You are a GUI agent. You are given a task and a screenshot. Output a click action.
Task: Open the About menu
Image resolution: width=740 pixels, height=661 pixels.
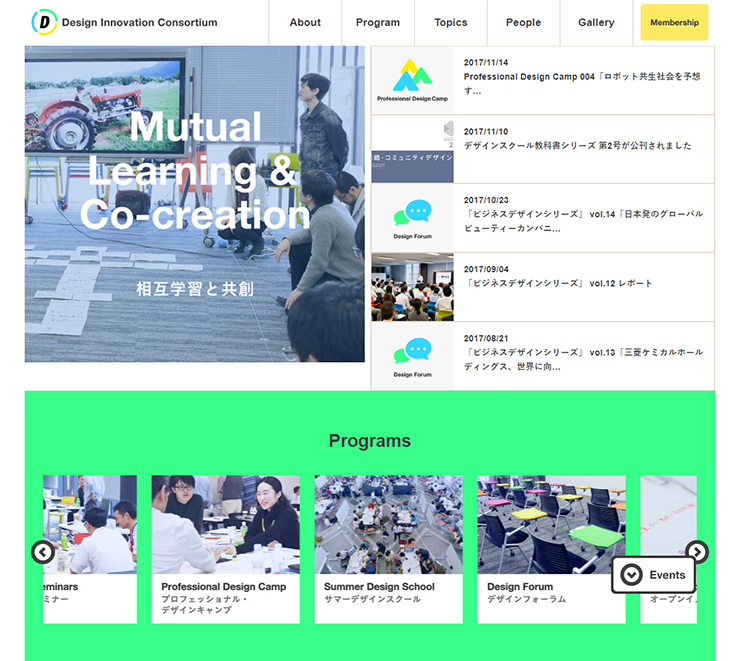[305, 22]
